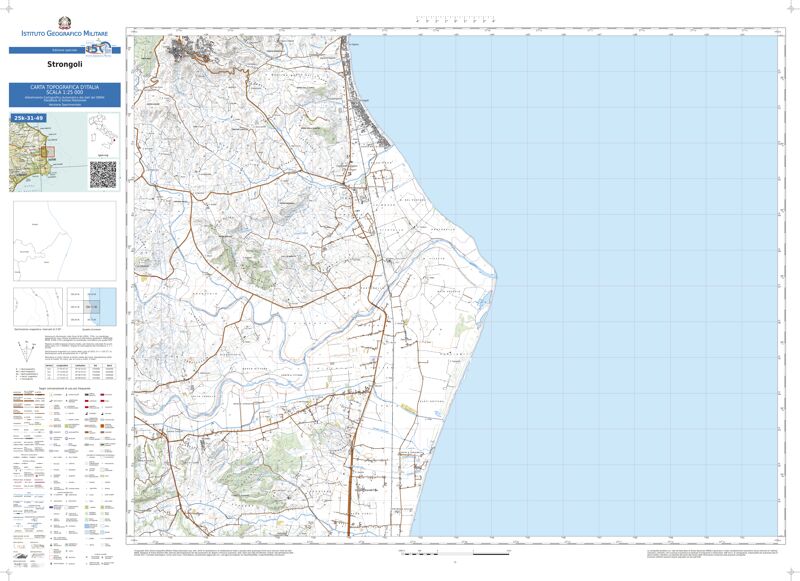Click the Istituto Geografico Militare heading
The width and height of the screenshot is (800, 581).
coord(64,34)
